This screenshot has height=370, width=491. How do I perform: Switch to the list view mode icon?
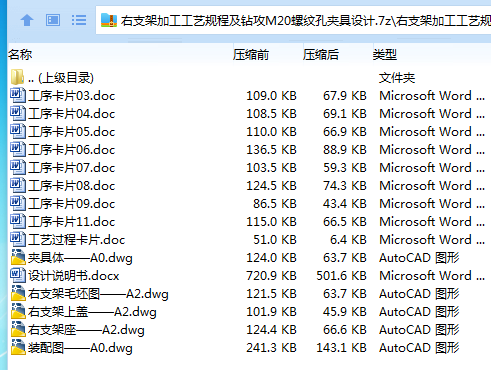click(79, 20)
